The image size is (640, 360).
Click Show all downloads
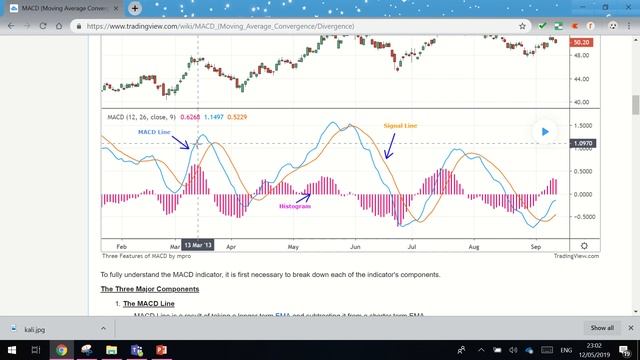[602, 328]
